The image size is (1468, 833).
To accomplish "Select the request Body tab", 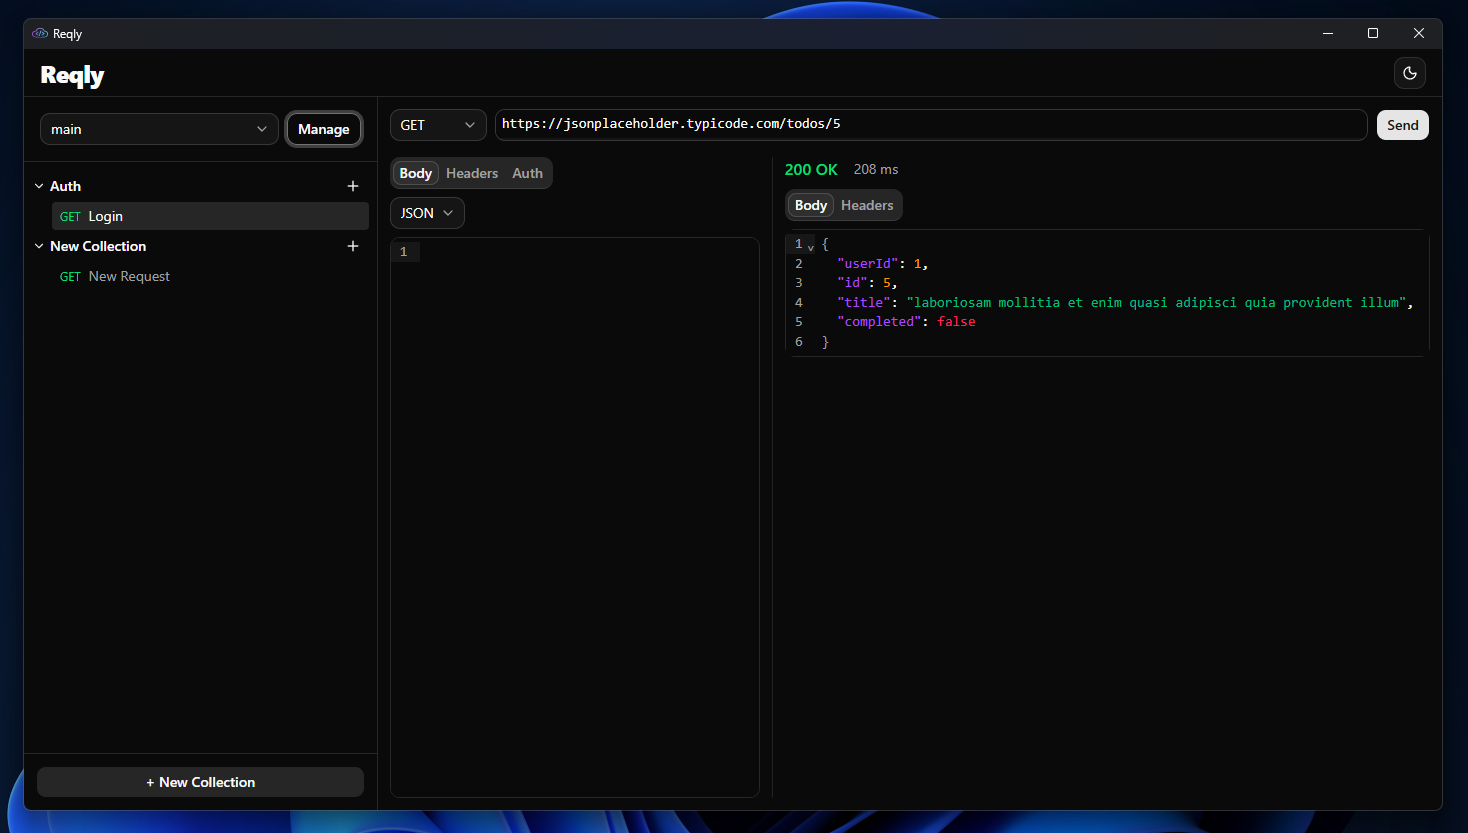I will [416, 173].
